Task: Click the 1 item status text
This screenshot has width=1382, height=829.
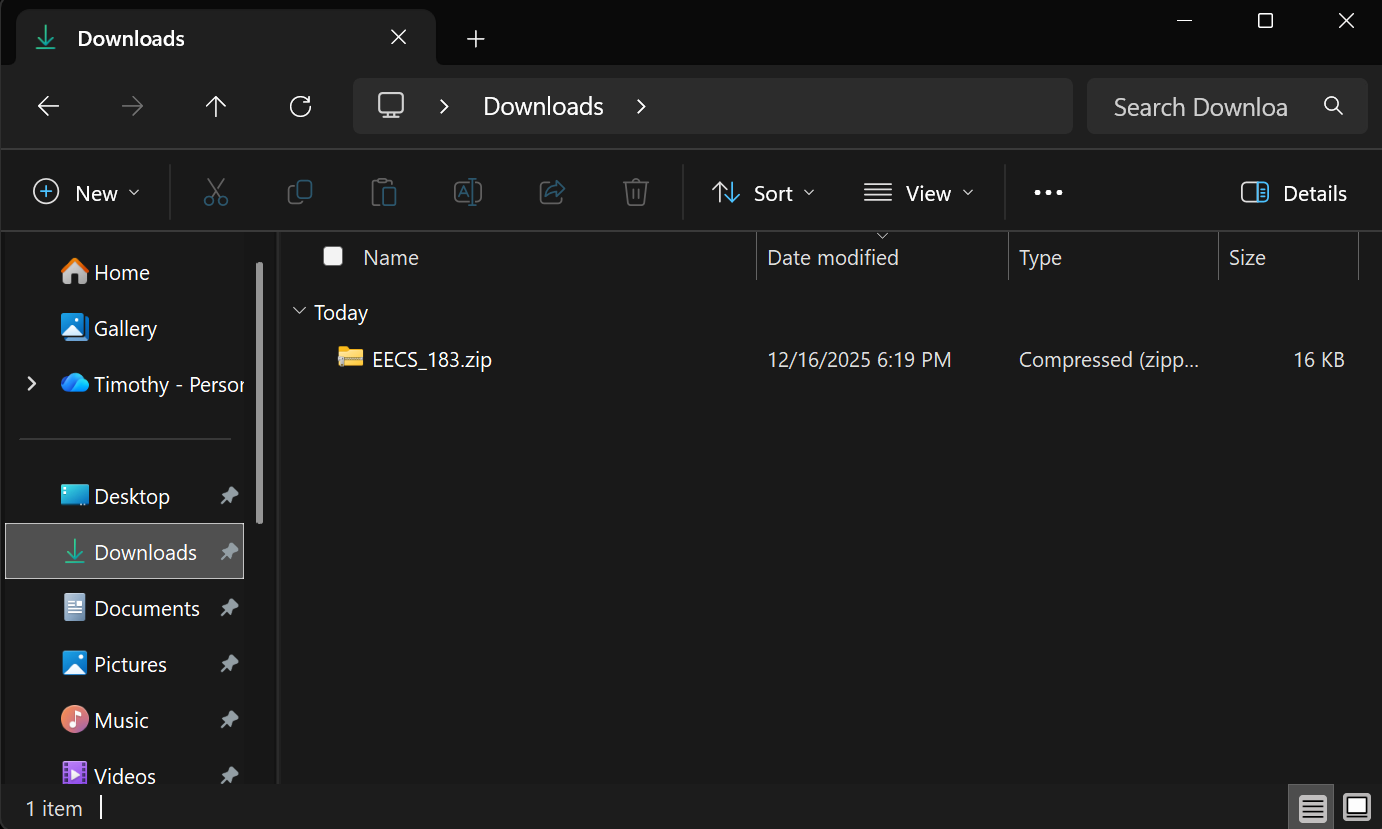Action: pos(54,808)
